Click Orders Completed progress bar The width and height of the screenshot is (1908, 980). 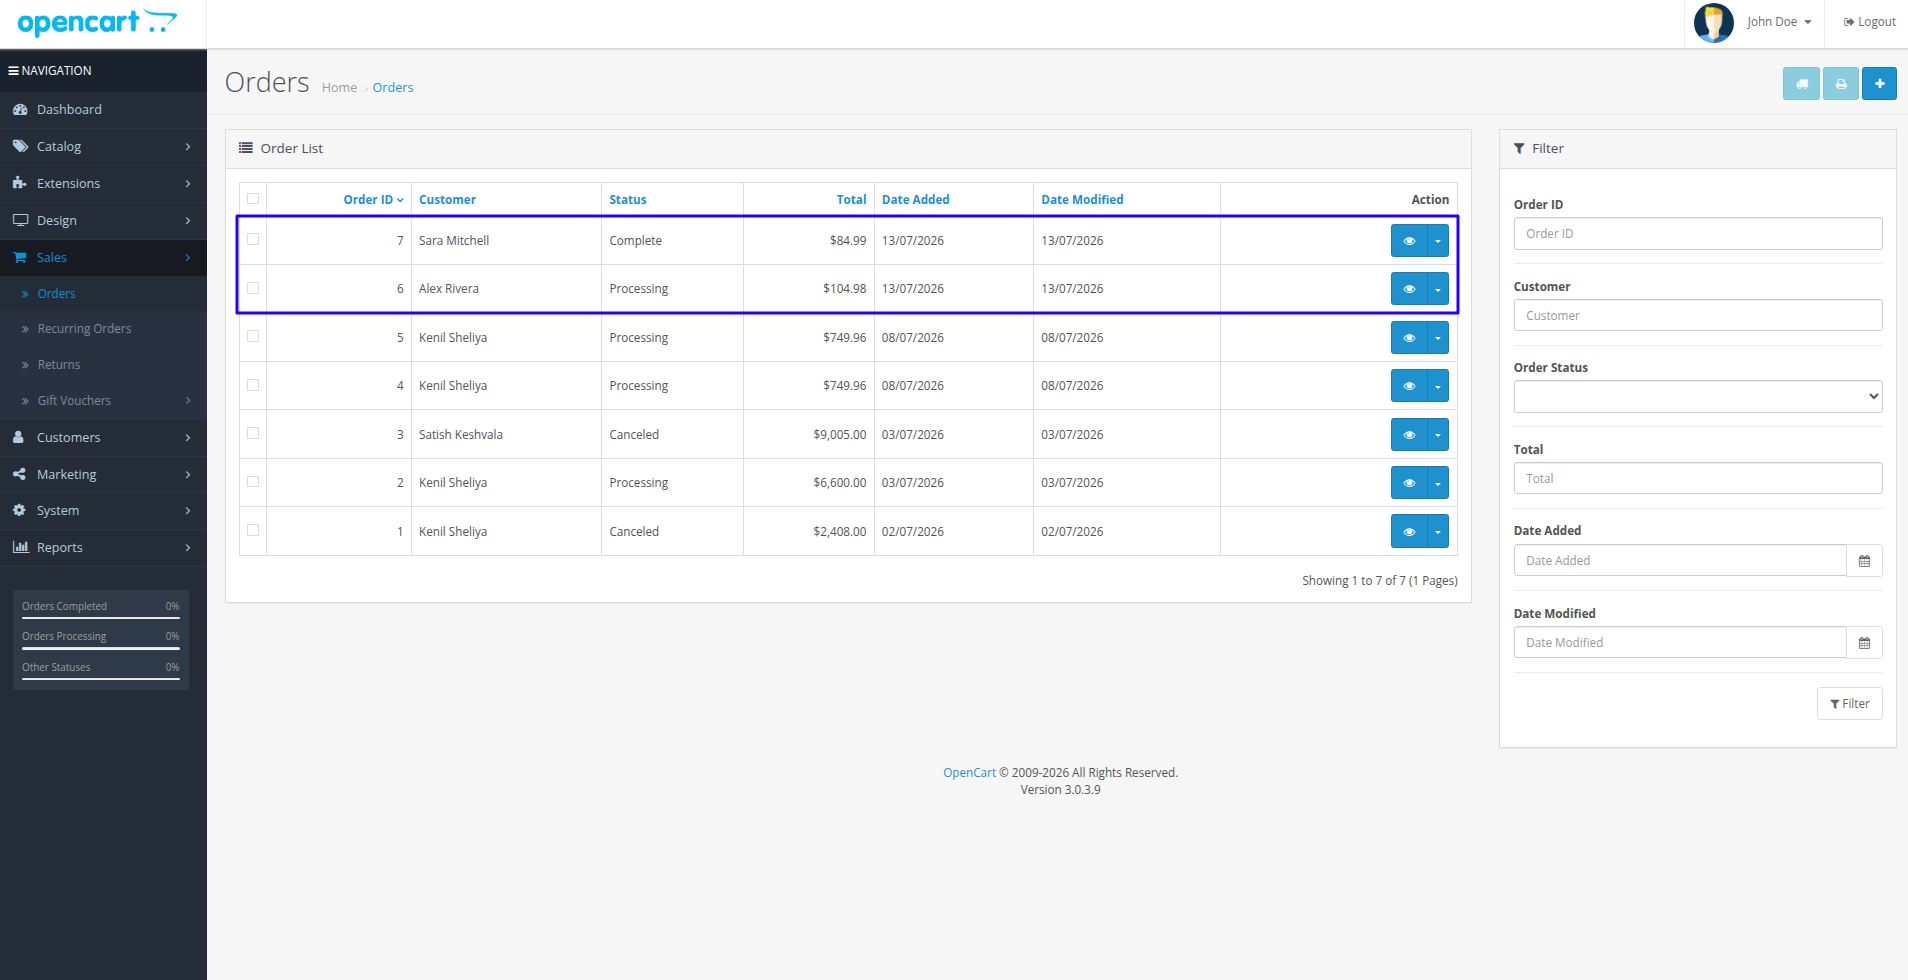[101, 618]
